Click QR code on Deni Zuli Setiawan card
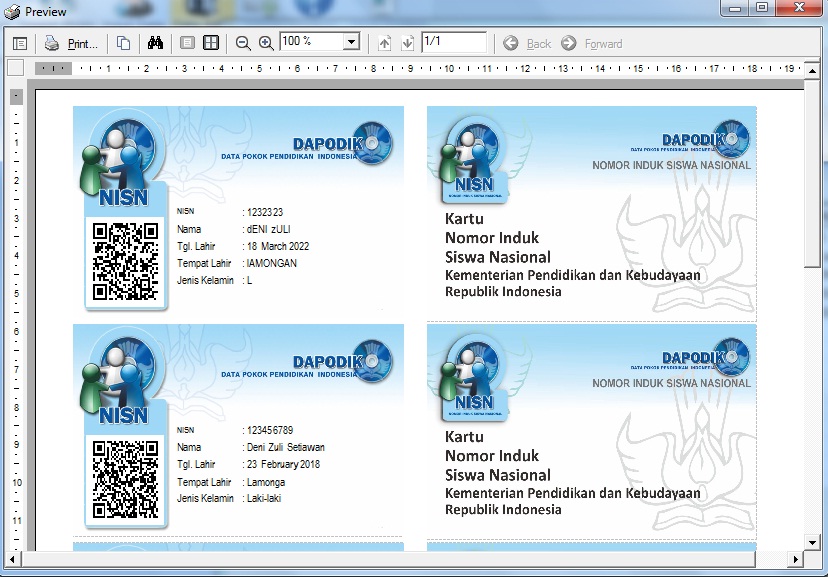This screenshot has width=828, height=577. coord(125,479)
